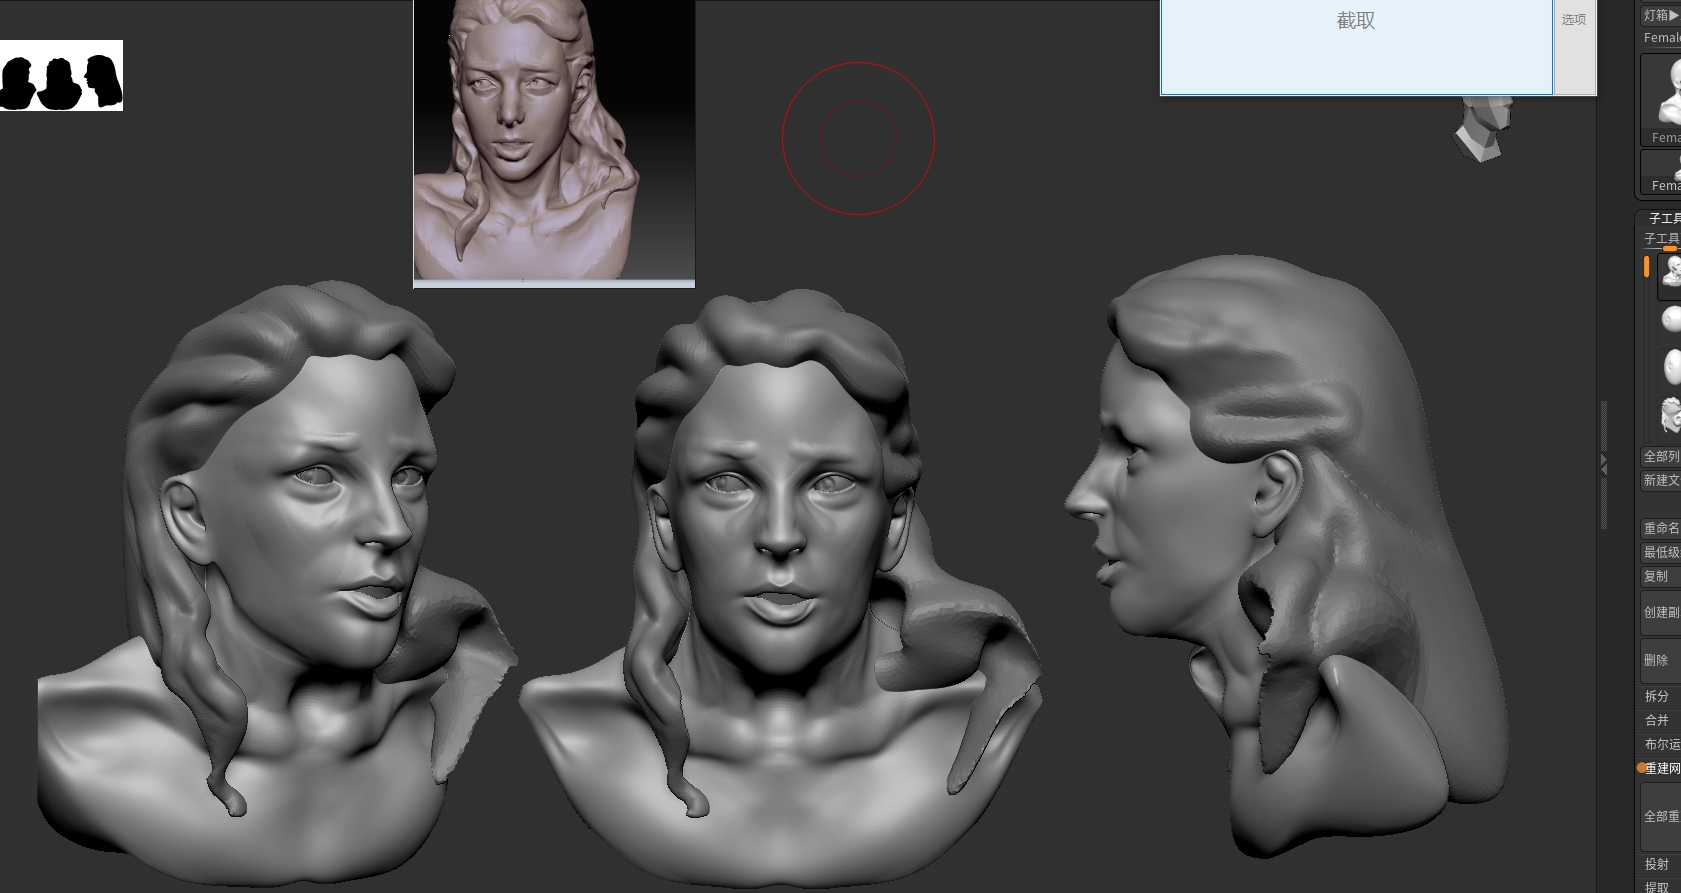Click the 重命名 rename button
The image size is (1681, 893).
click(x=1661, y=528)
